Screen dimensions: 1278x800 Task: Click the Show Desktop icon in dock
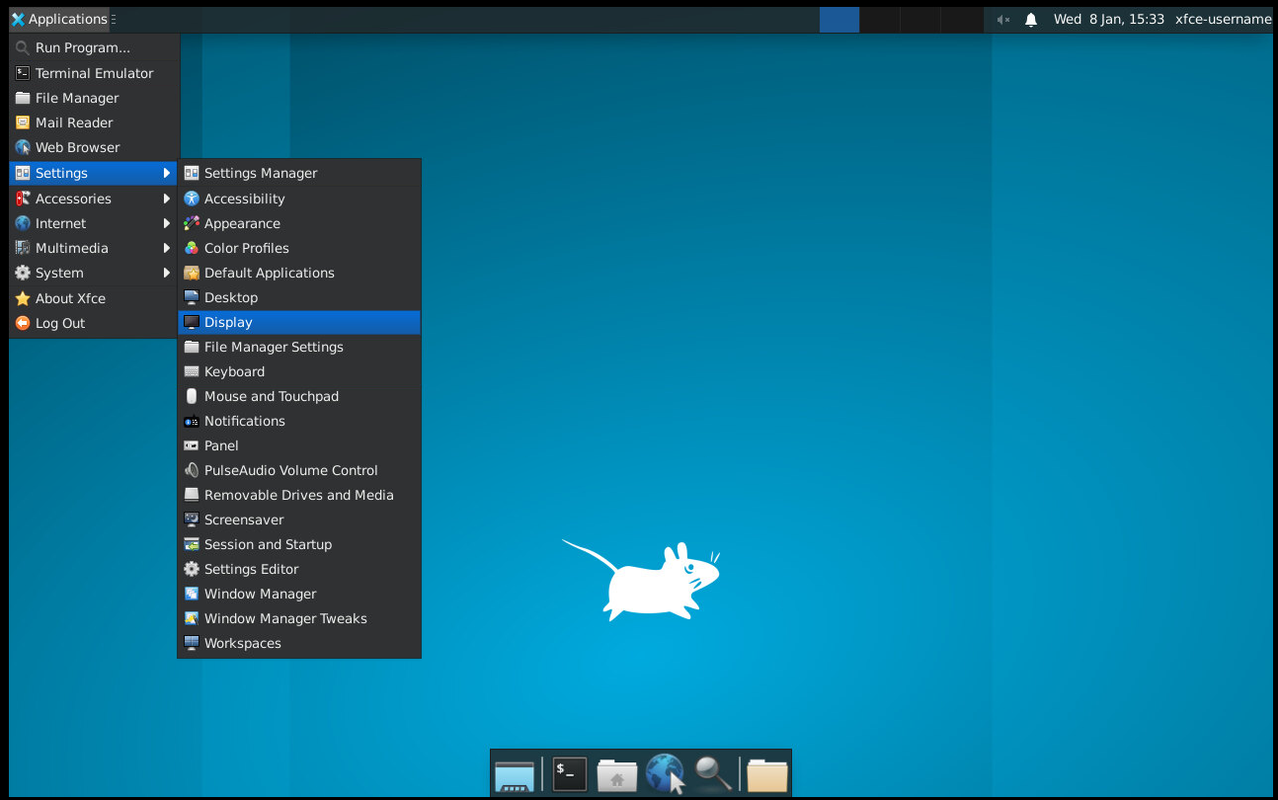[515, 775]
